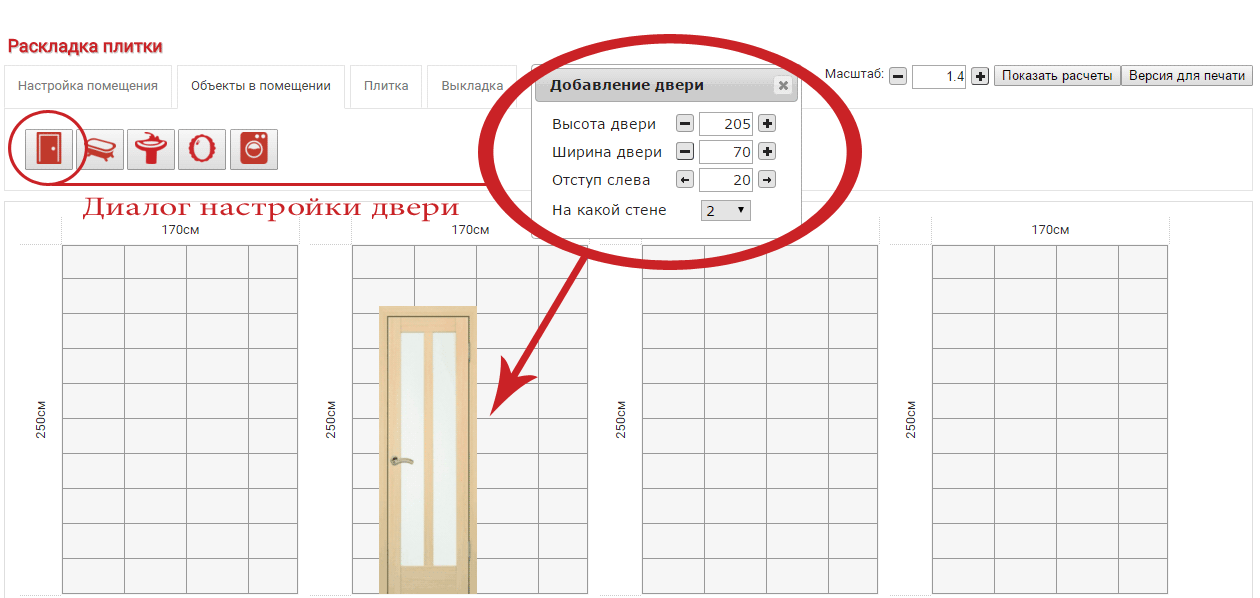Zoom in with Масштаб plus button
The width and height of the screenshot is (1260, 598).
tap(980, 76)
